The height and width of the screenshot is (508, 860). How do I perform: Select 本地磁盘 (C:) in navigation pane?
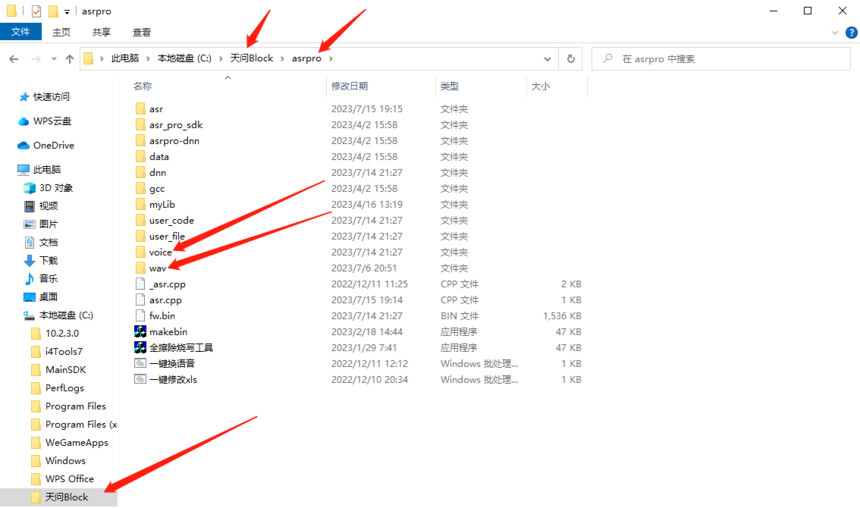[x=66, y=315]
